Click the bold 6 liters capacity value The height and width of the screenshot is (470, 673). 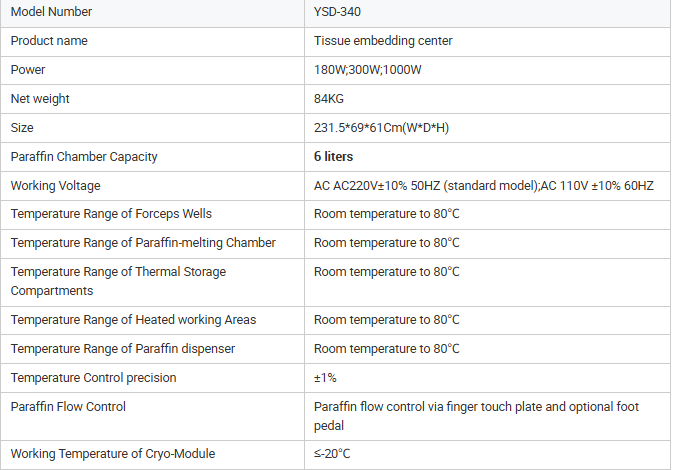tap(333, 157)
